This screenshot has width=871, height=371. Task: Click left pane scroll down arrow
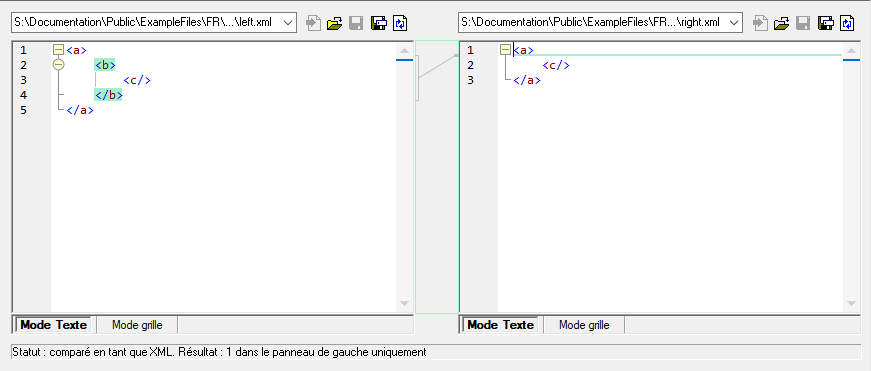point(404,303)
